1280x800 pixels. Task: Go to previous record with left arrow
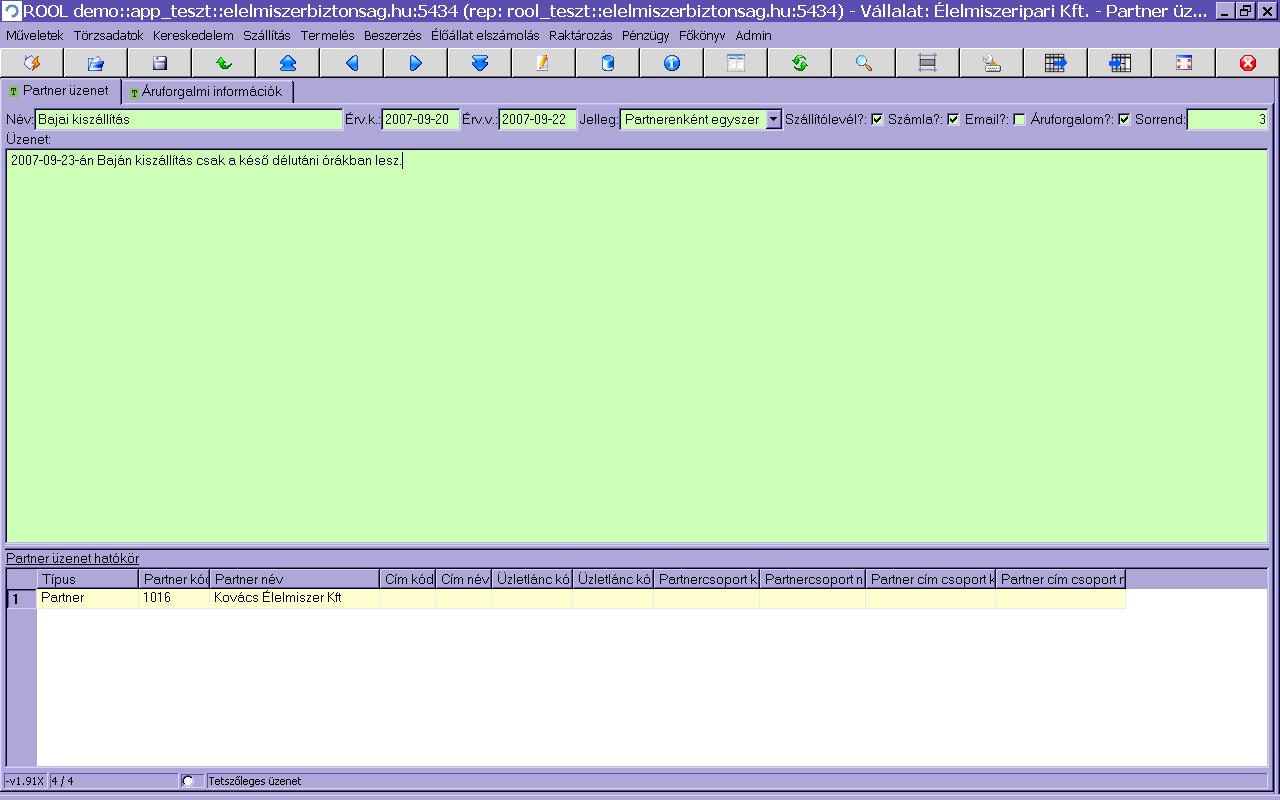352,63
